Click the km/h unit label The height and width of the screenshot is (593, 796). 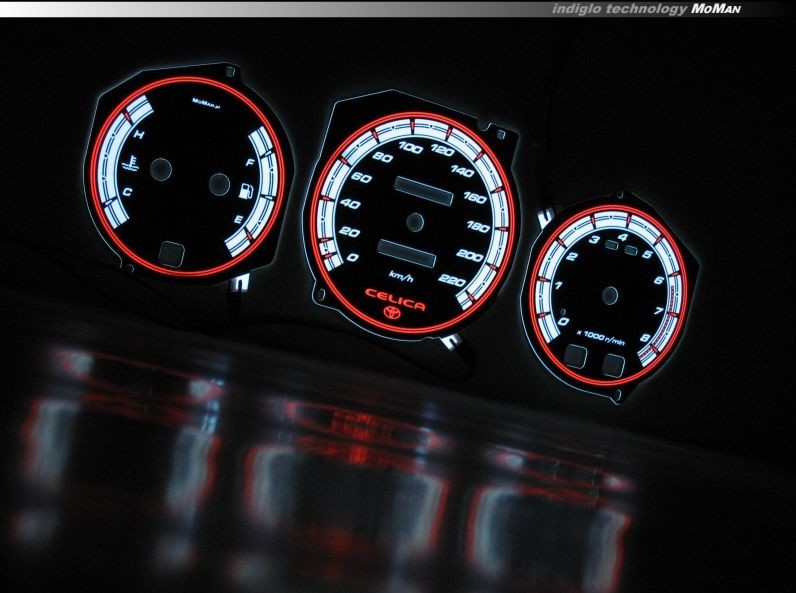(x=401, y=277)
